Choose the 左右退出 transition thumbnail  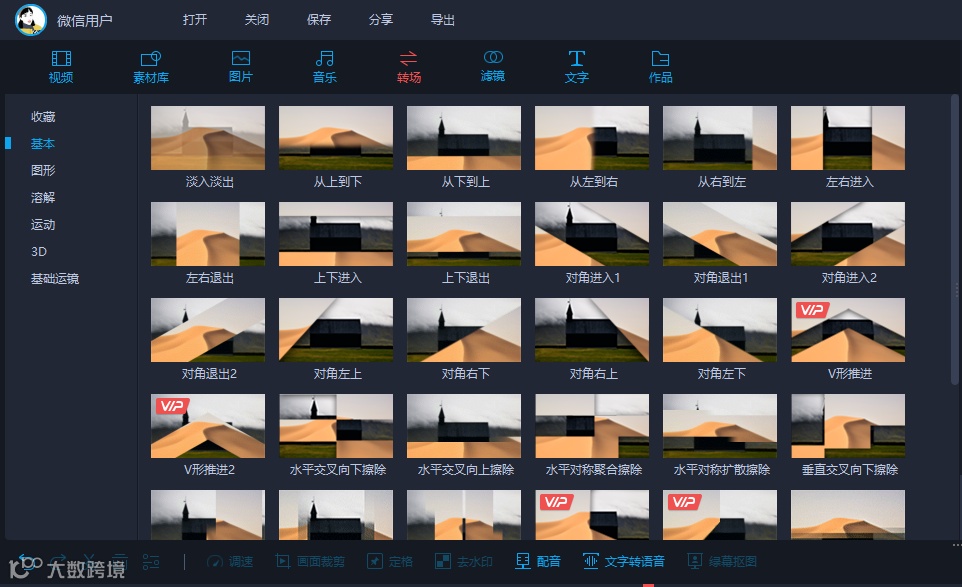208,234
